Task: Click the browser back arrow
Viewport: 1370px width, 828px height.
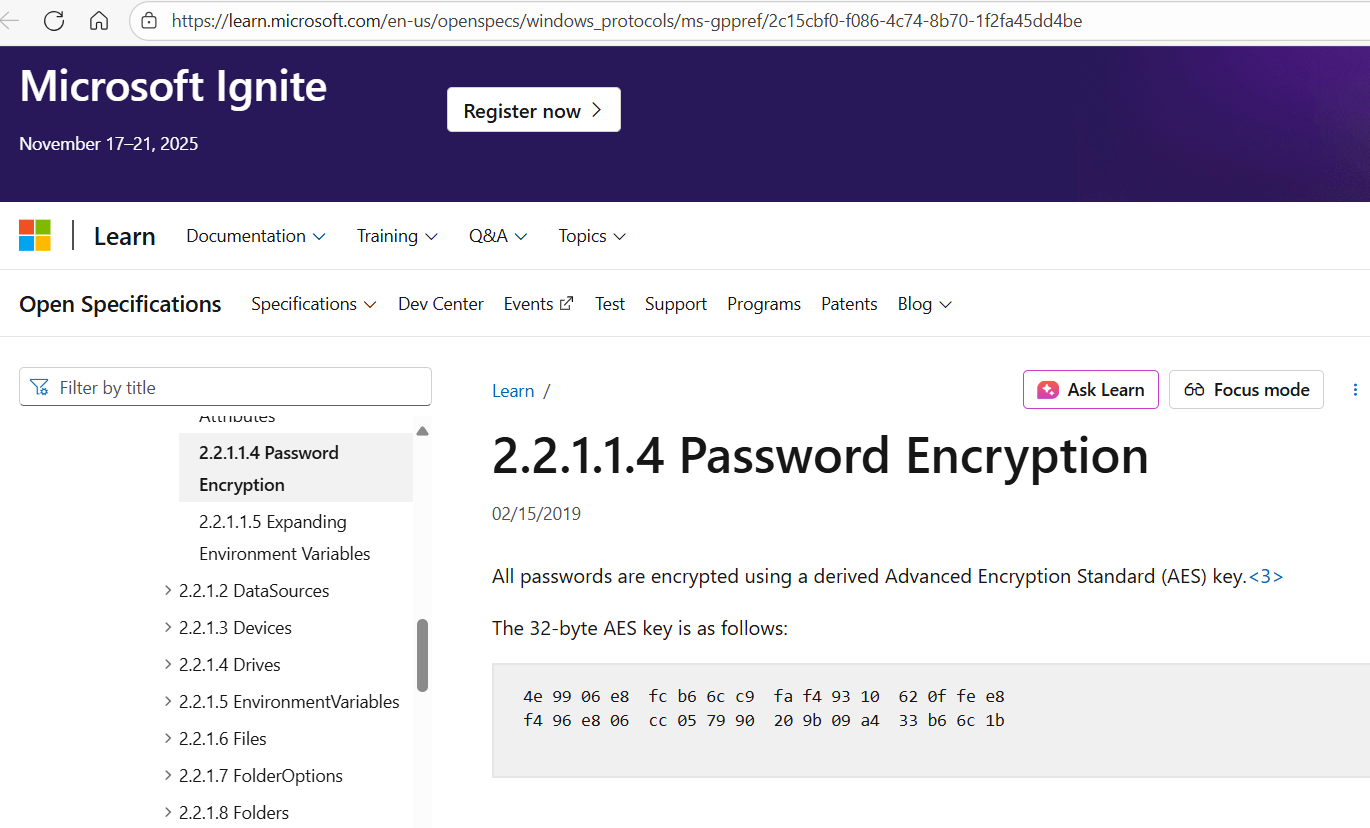Action: (10, 21)
